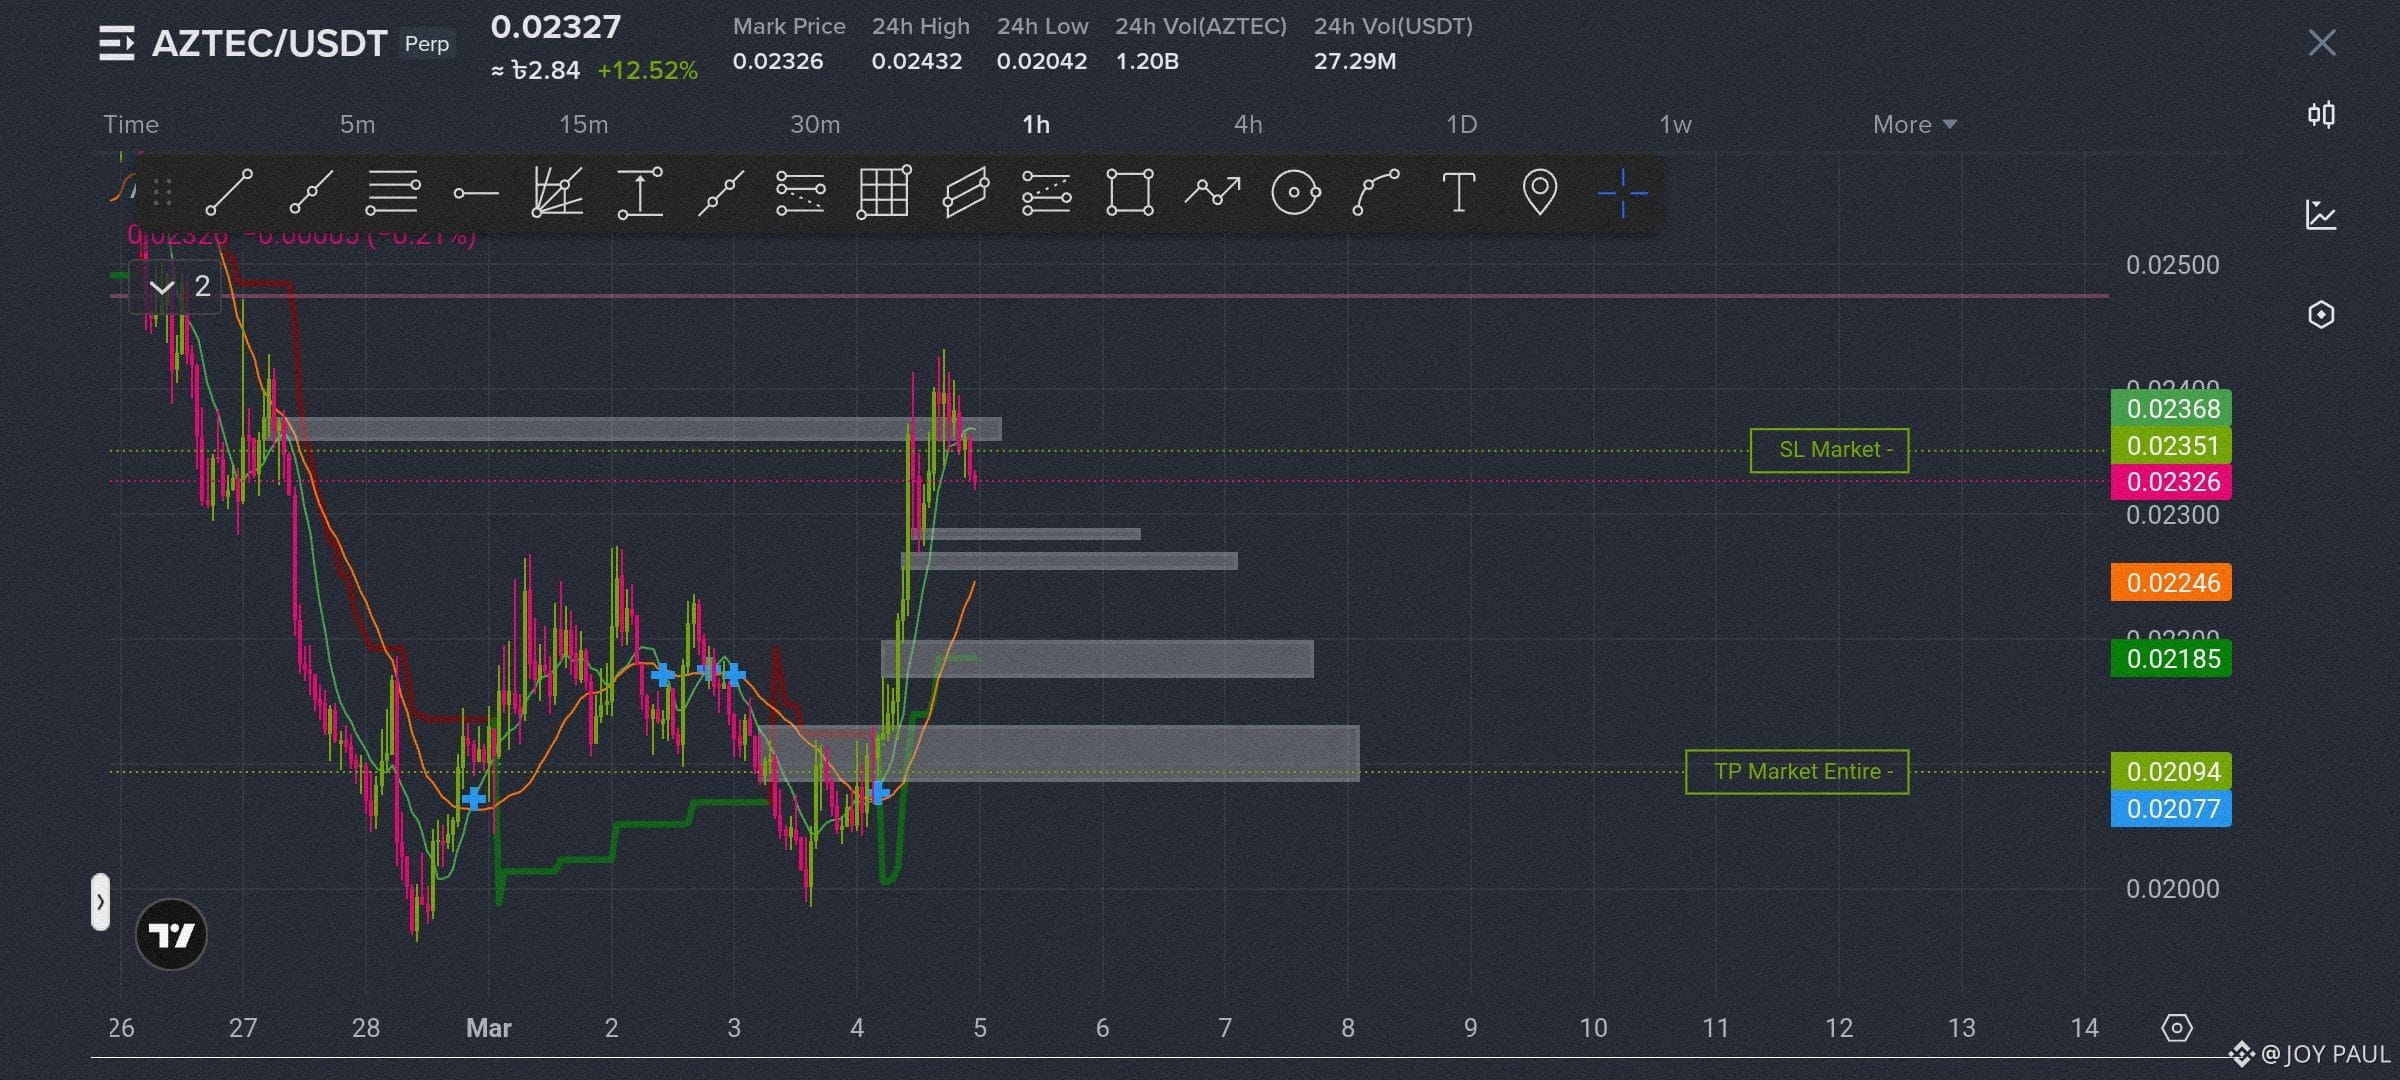The height and width of the screenshot is (1080, 2400).
Task: Select the circle shape tool
Action: [1295, 192]
